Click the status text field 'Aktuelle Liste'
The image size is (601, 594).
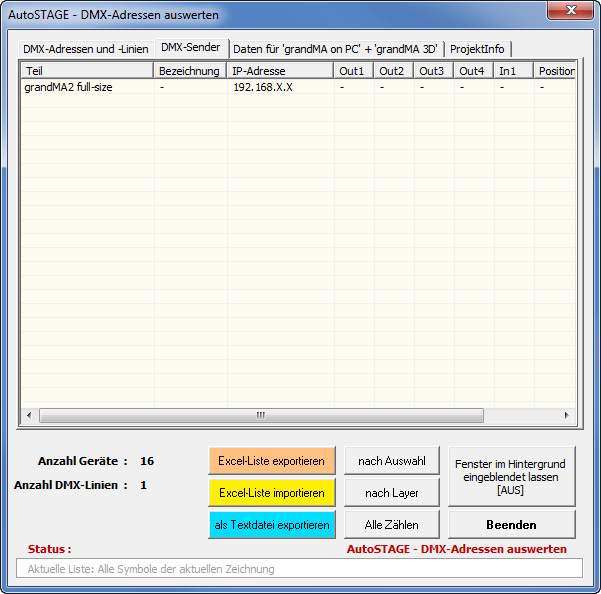tap(299, 569)
